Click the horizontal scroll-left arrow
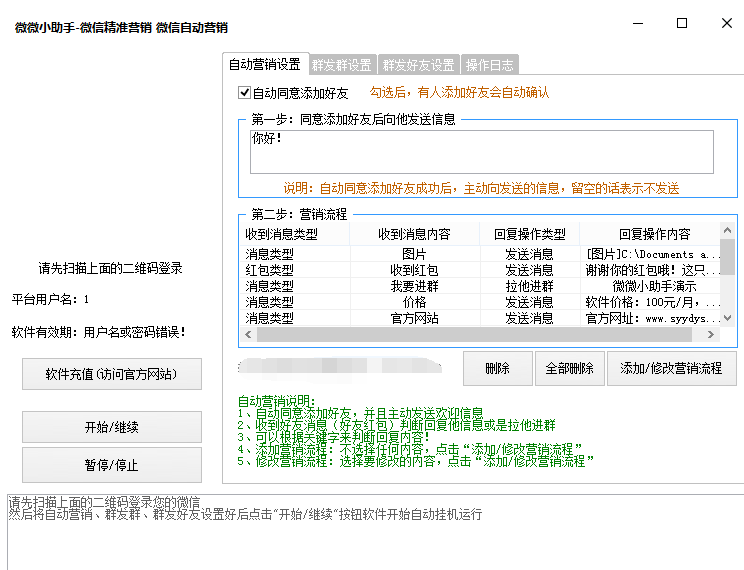Viewport: 744px width, 570px height. (x=248, y=334)
